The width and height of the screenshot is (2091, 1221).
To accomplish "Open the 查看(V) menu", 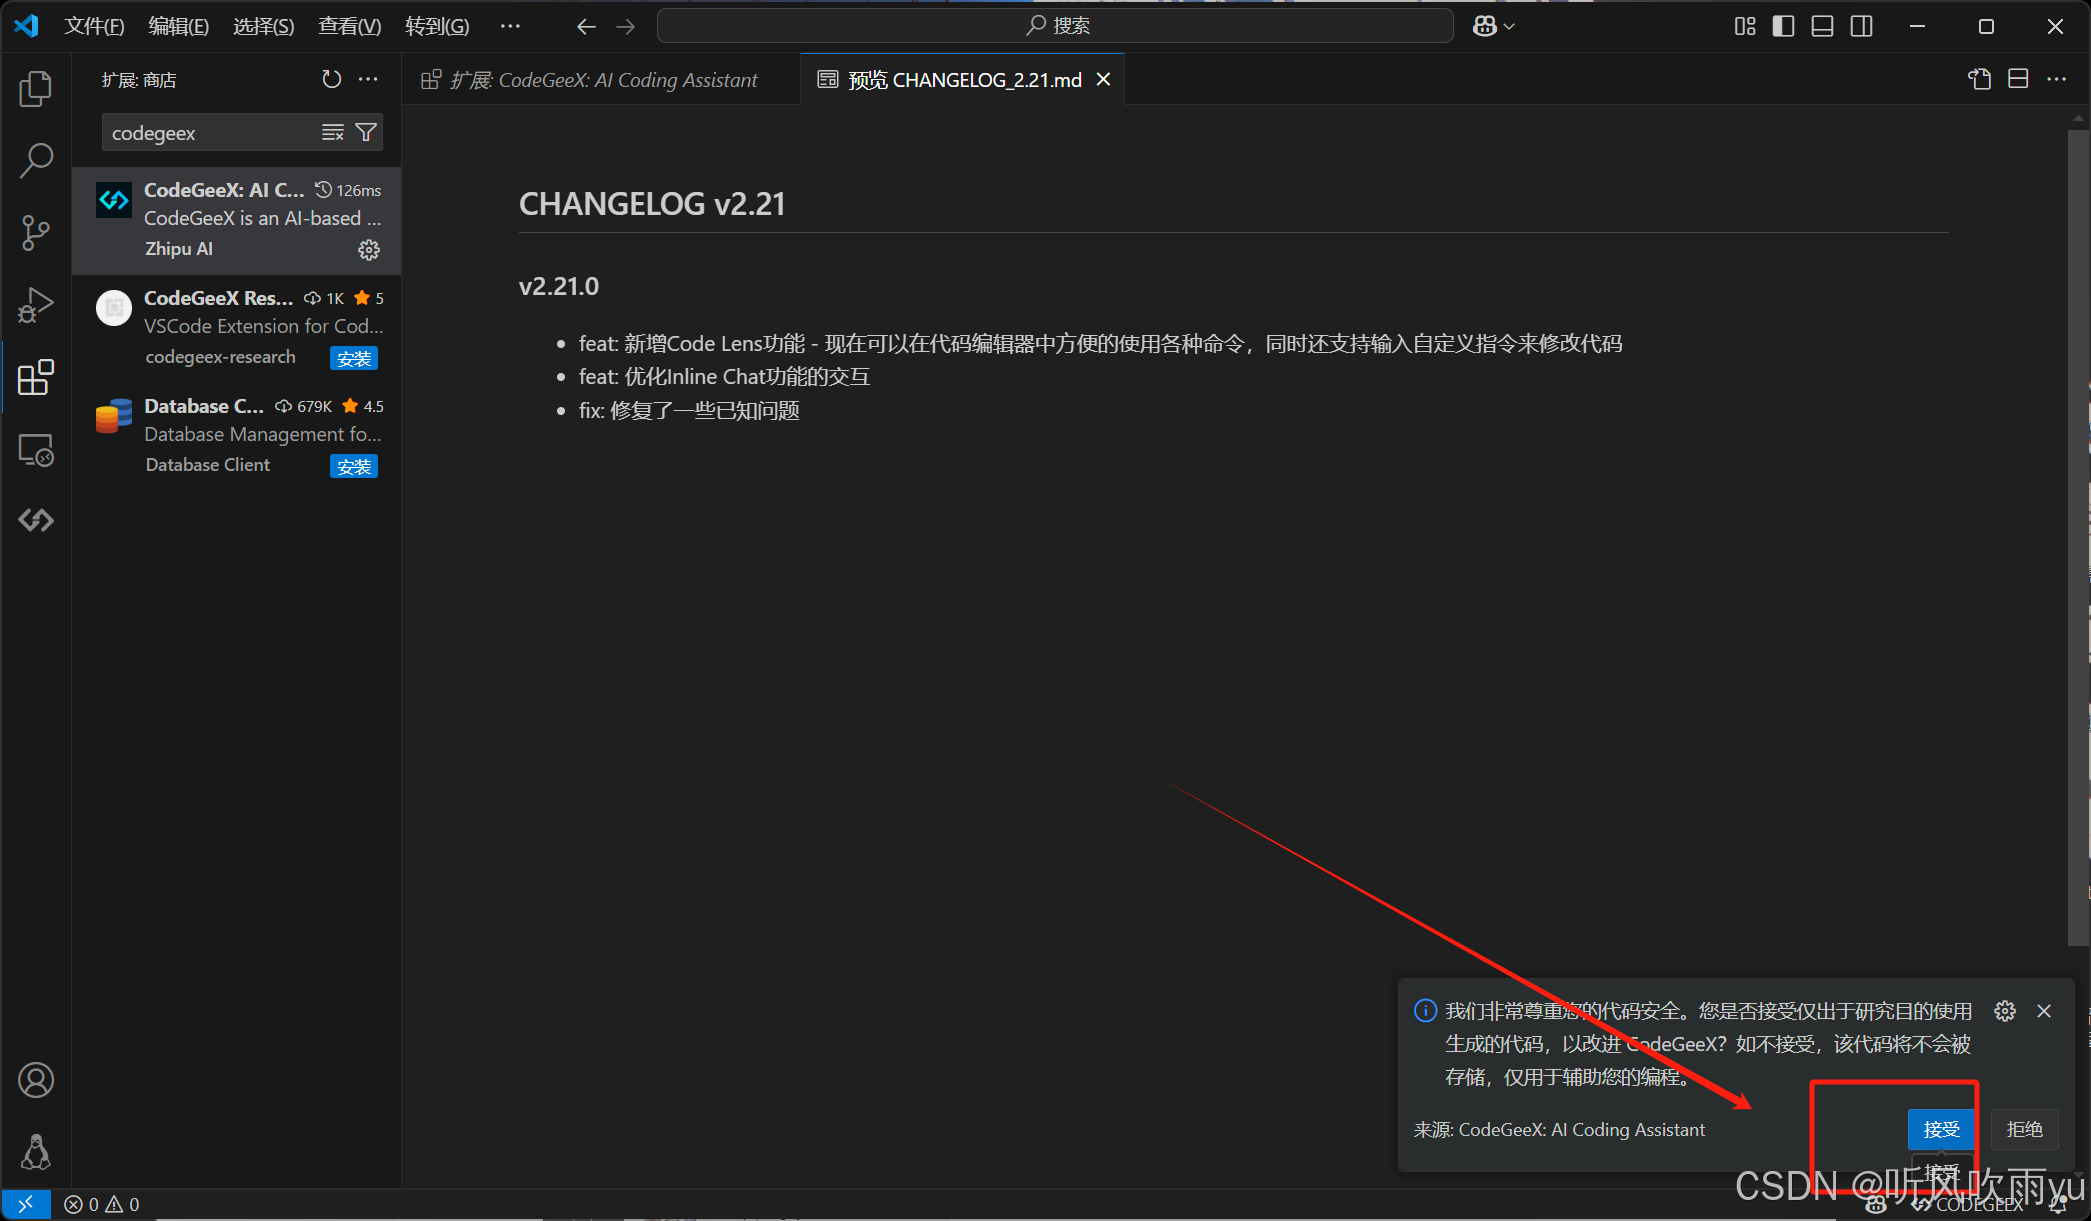I will click(349, 26).
